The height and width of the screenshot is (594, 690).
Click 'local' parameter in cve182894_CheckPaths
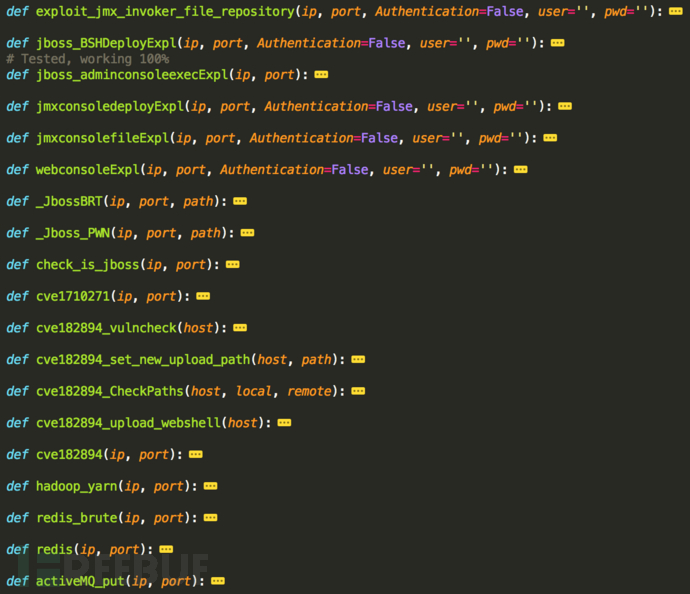pos(253,392)
